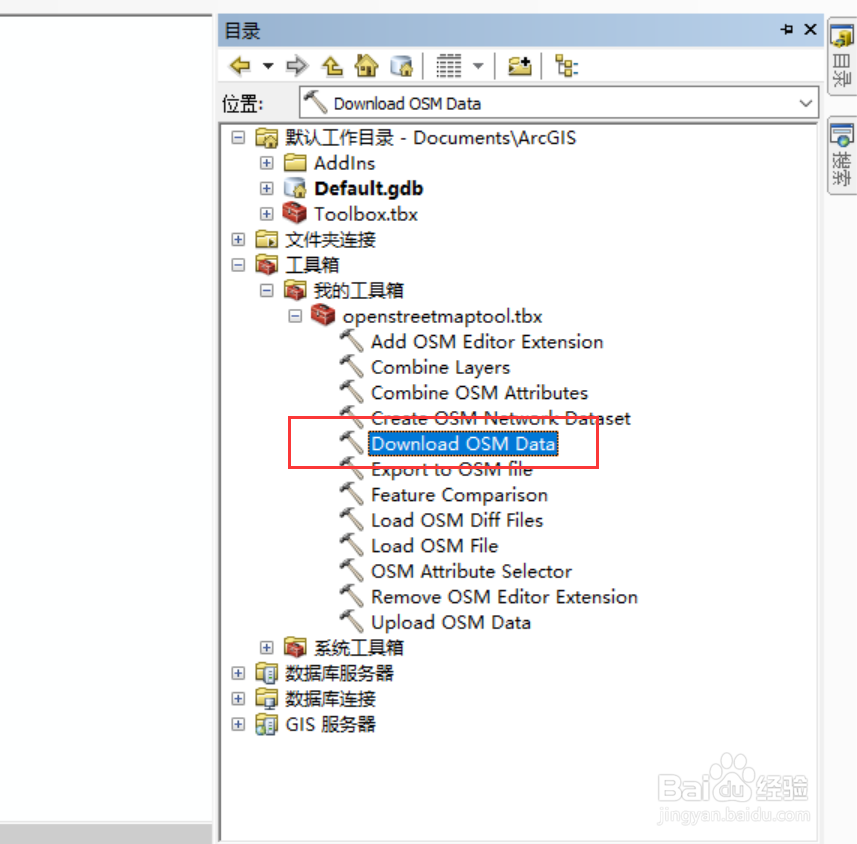Open the 位置 location dropdown
The height and width of the screenshot is (844, 857).
pyautogui.click(x=805, y=103)
